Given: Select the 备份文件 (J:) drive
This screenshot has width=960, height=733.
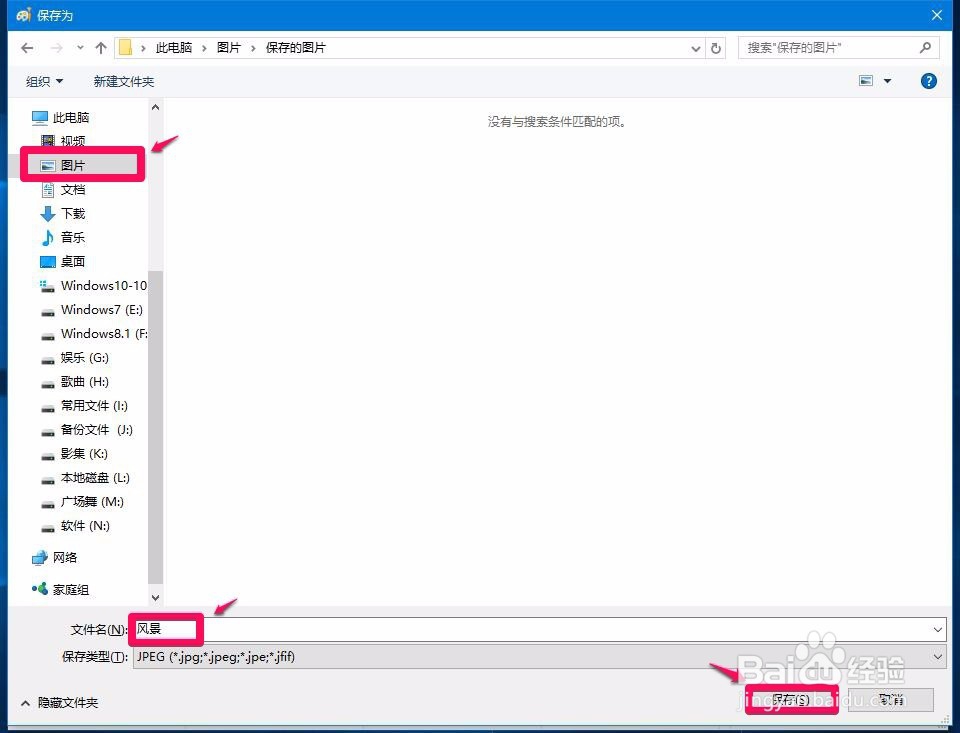Looking at the screenshot, I should click(96, 429).
